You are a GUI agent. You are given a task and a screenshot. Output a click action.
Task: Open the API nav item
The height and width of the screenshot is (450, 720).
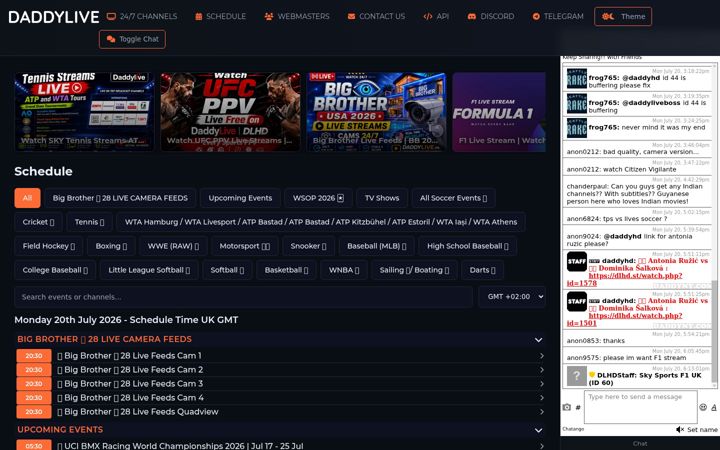tap(436, 17)
